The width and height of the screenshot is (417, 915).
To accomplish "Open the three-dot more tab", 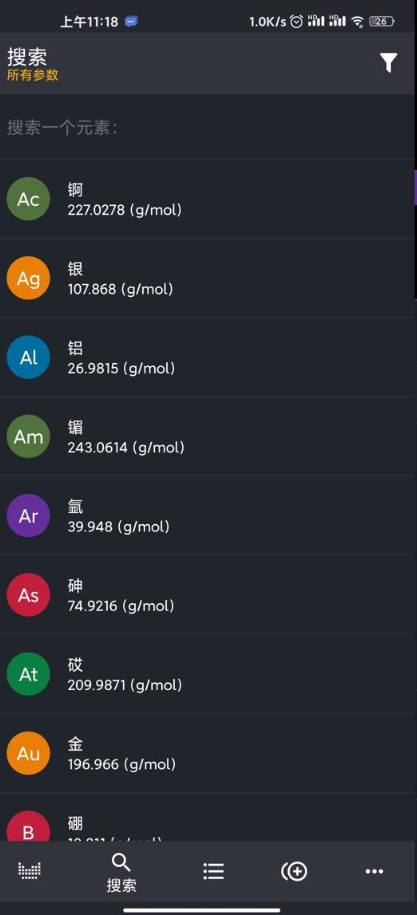I will (374, 871).
